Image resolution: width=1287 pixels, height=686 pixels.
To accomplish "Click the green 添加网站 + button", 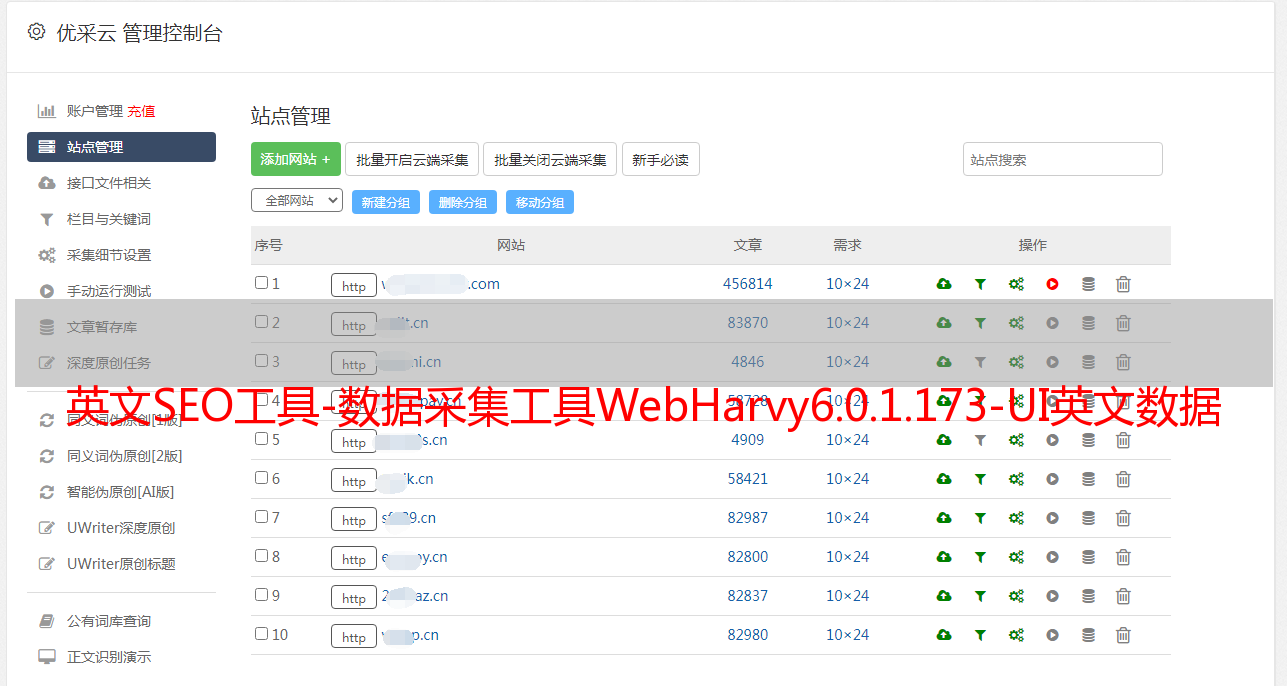I will [296, 159].
